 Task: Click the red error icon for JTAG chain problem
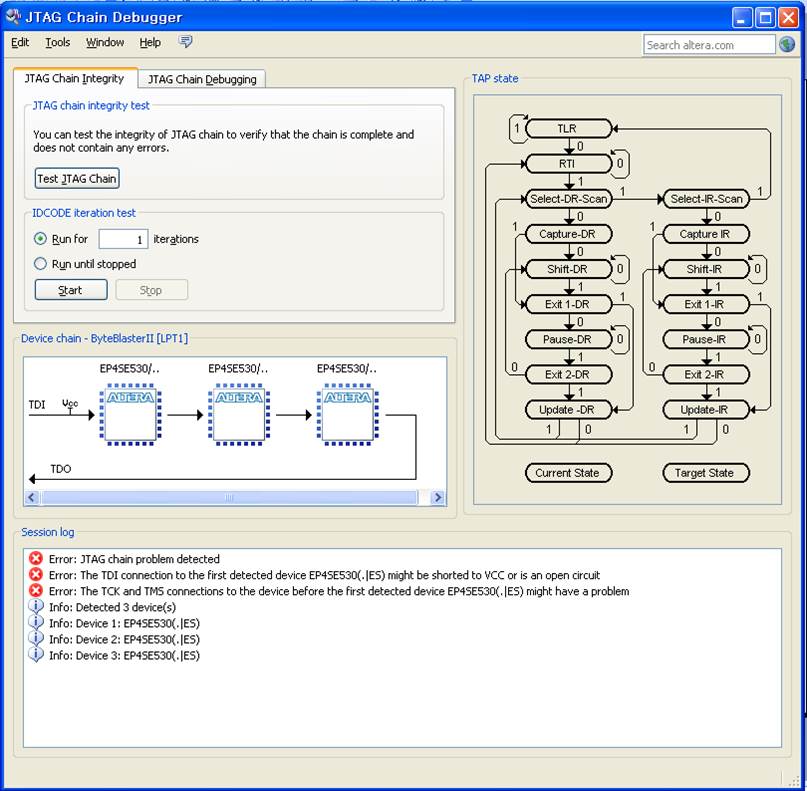(37, 559)
